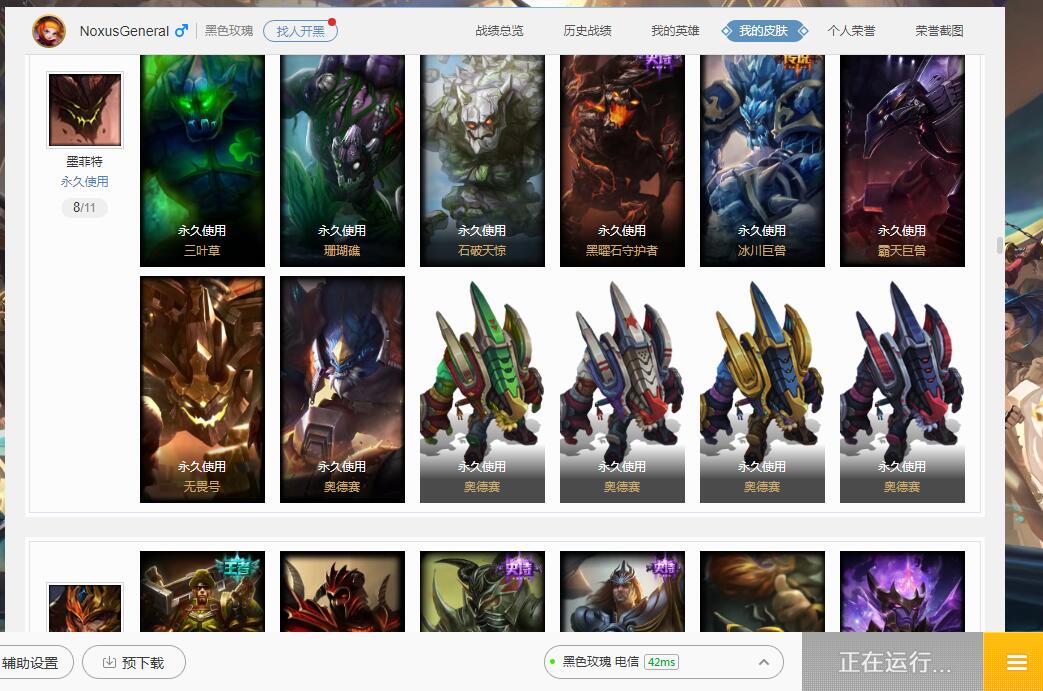Select the 我的皮肤 tab
This screenshot has height=691, width=1043.
tap(764, 31)
